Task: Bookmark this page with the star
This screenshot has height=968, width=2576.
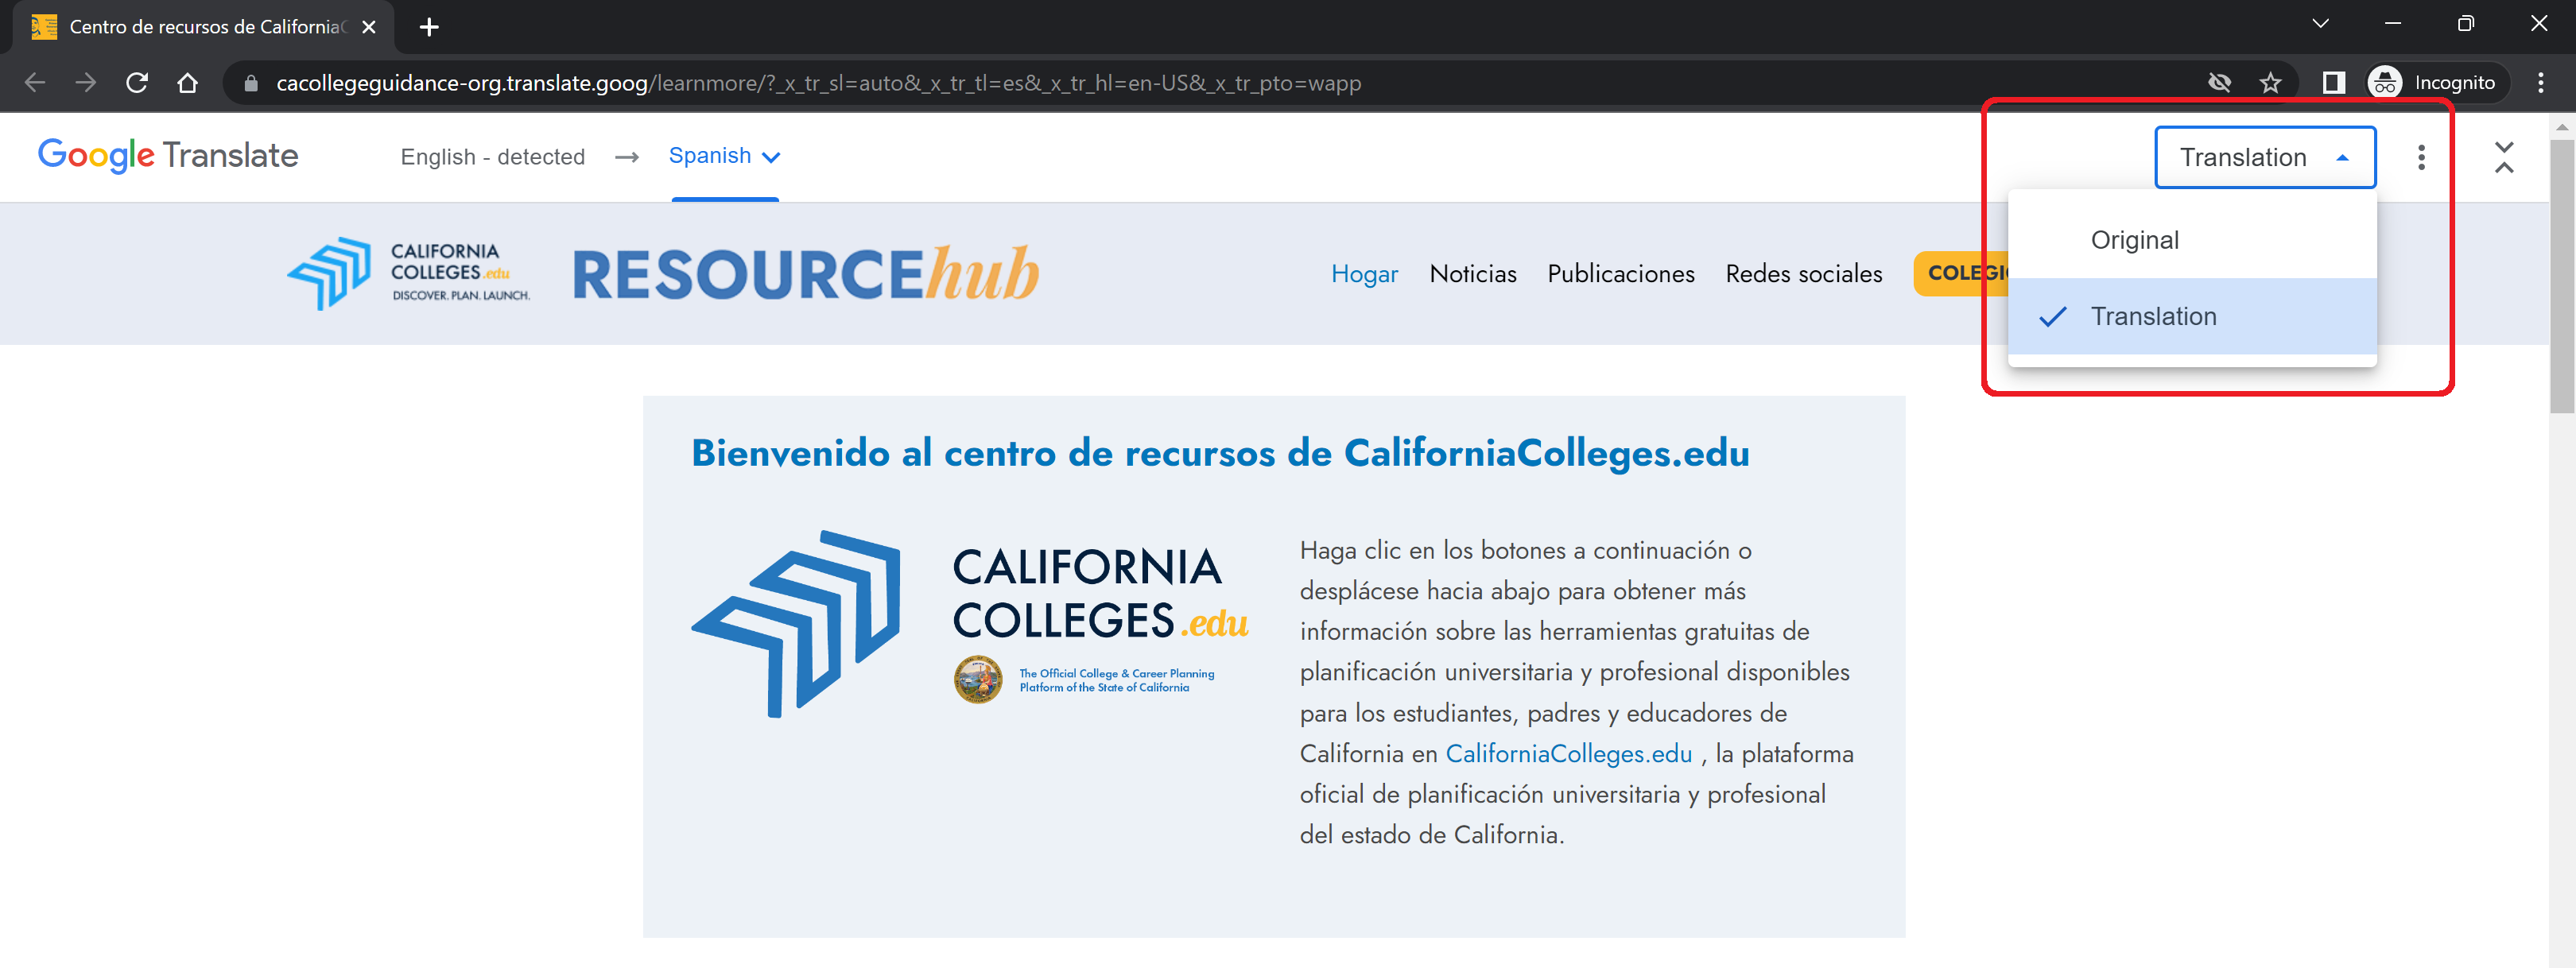Action: pyautogui.click(x=2270, y=83)
